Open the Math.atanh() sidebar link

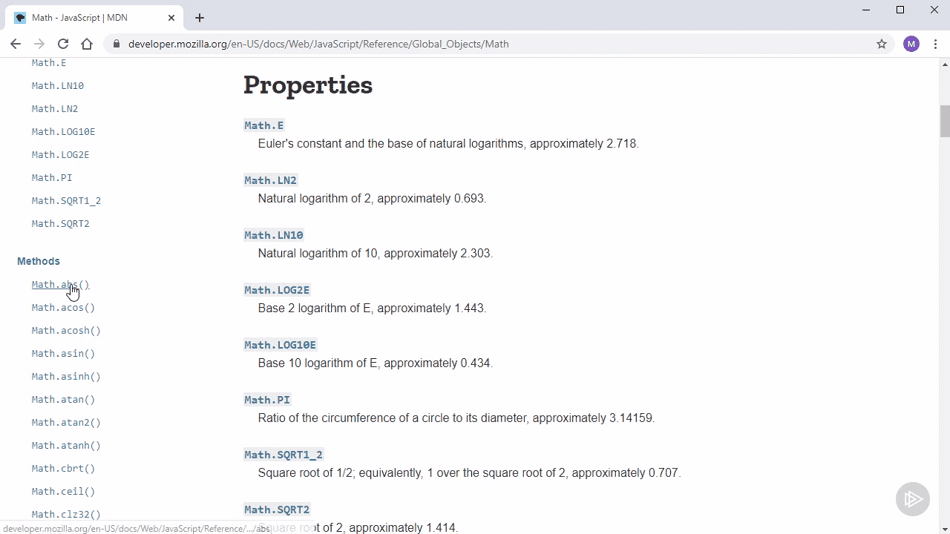66,446
